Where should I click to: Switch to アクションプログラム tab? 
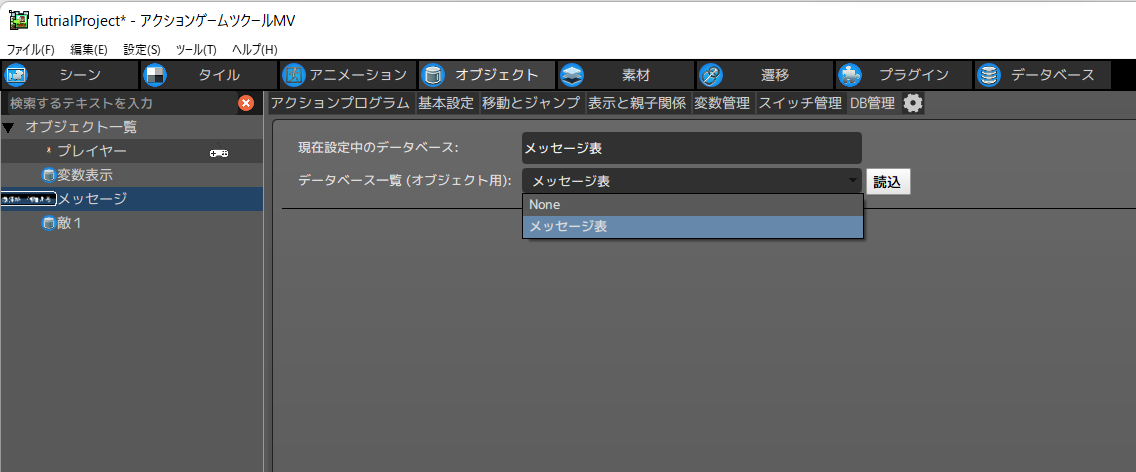(341, 103)
